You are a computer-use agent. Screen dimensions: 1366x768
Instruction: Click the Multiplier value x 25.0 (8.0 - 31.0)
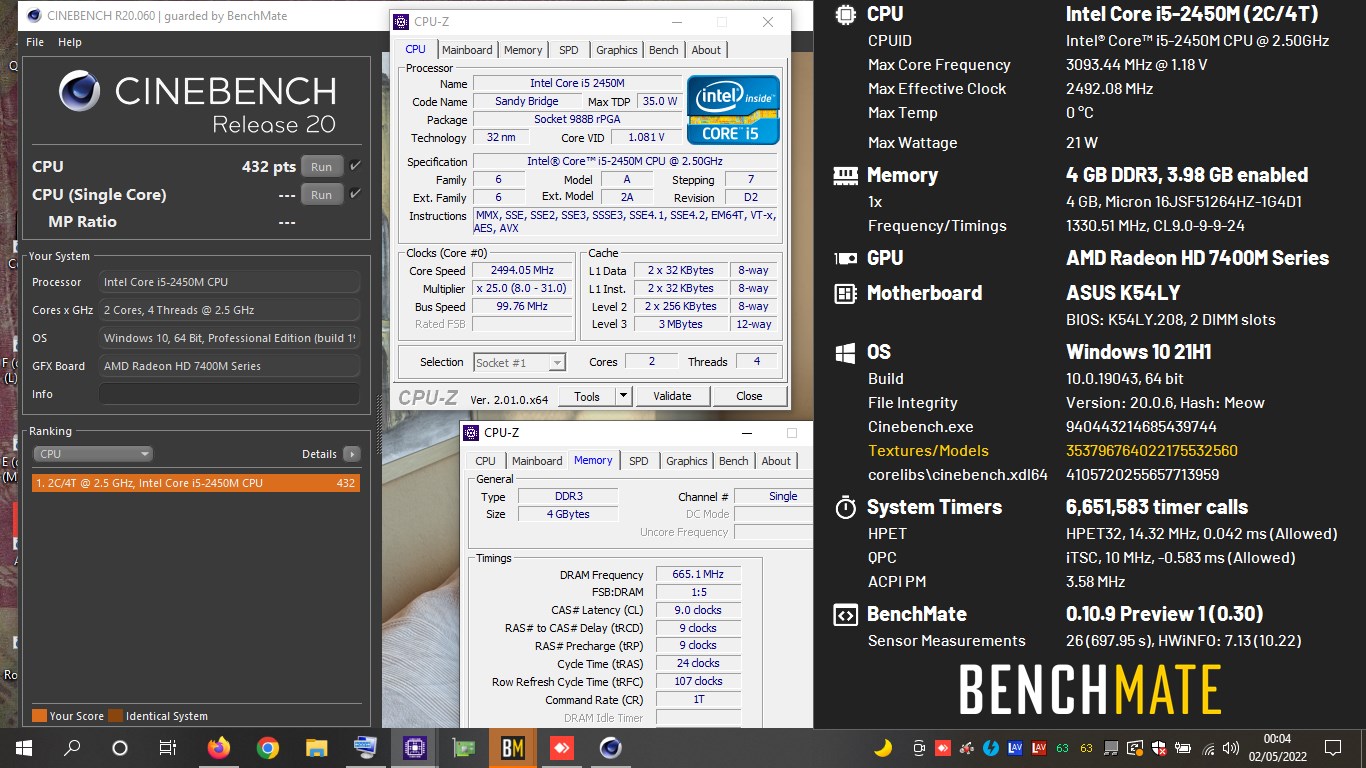coord(522,289)
